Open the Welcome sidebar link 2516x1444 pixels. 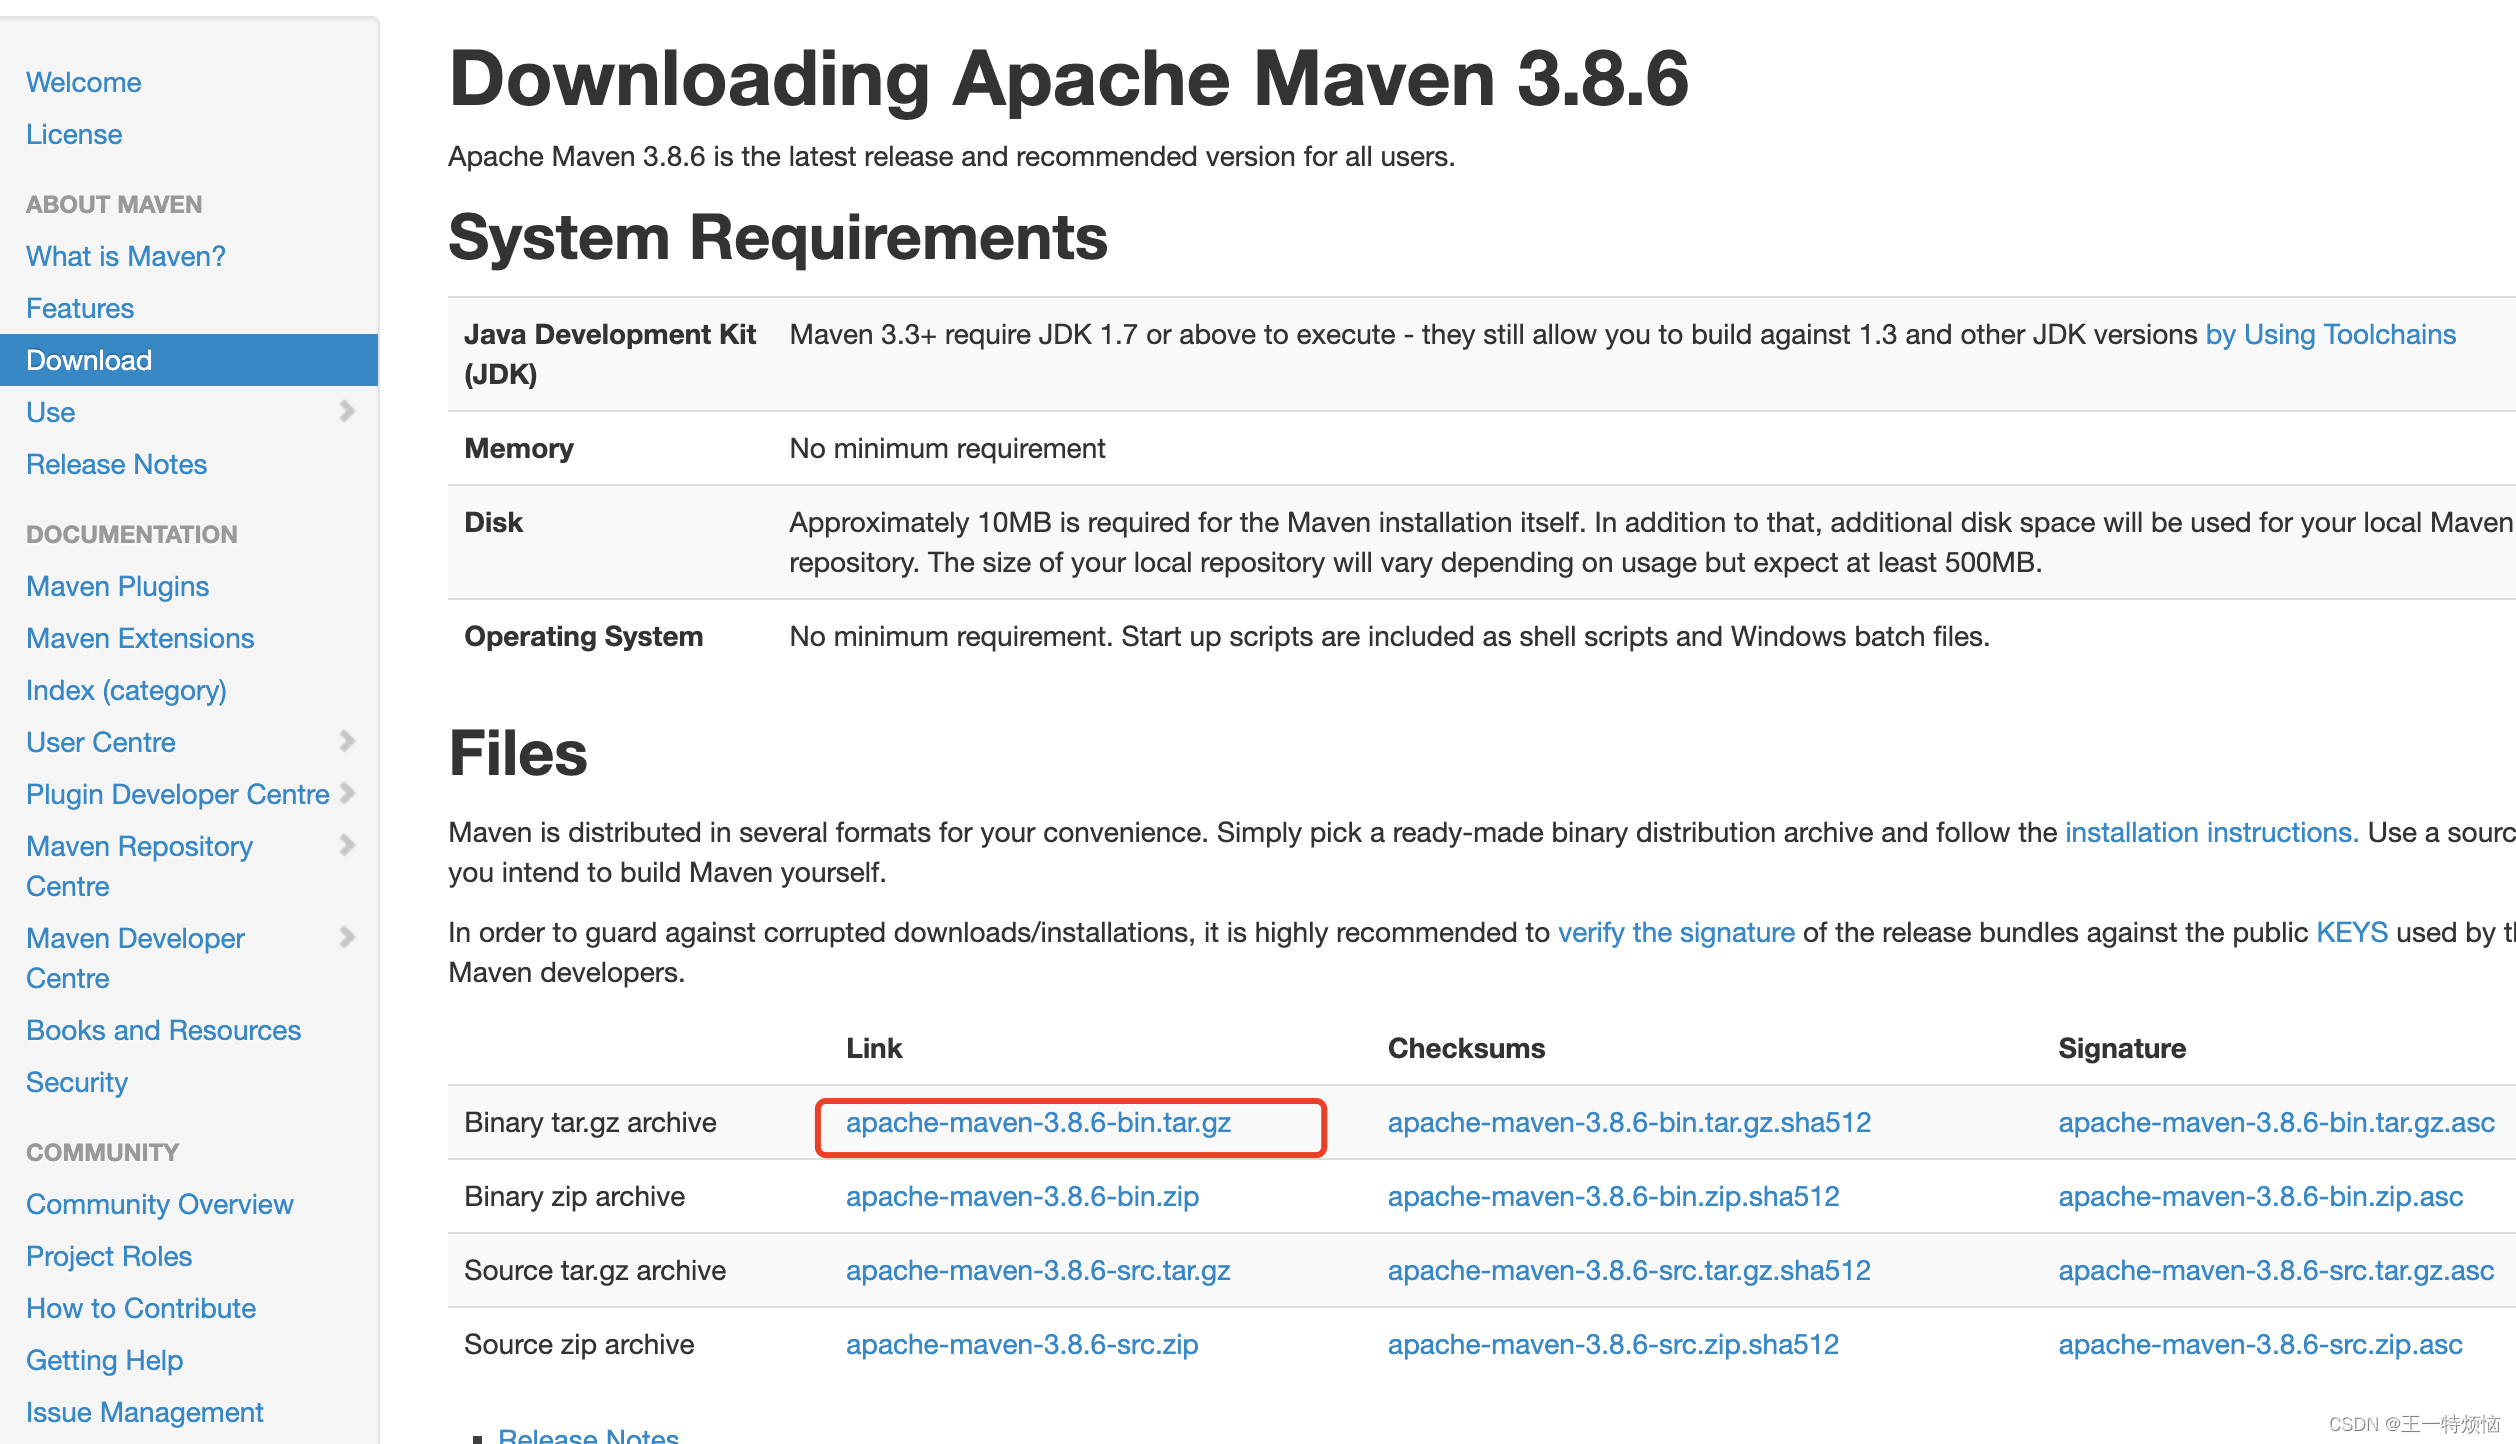(x=83, y=82)
